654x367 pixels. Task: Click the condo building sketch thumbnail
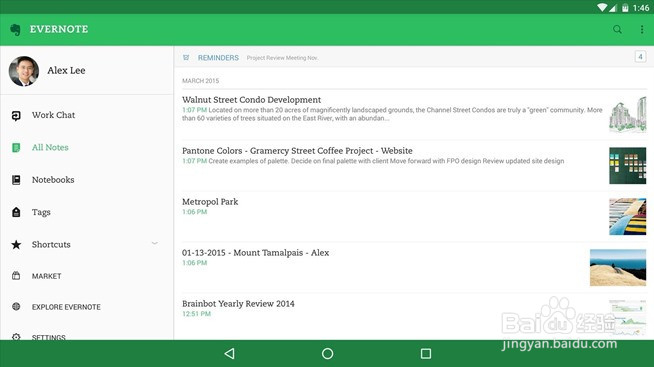(x=627, y=115)
